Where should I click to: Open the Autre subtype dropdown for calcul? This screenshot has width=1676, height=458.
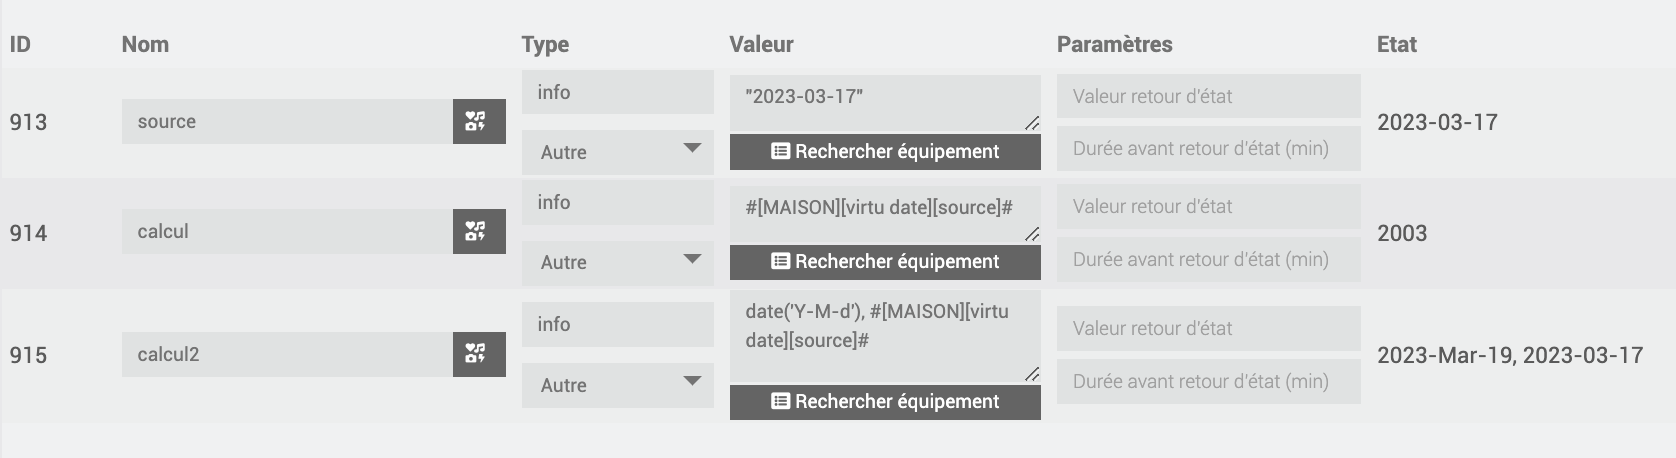coord(618,262)
